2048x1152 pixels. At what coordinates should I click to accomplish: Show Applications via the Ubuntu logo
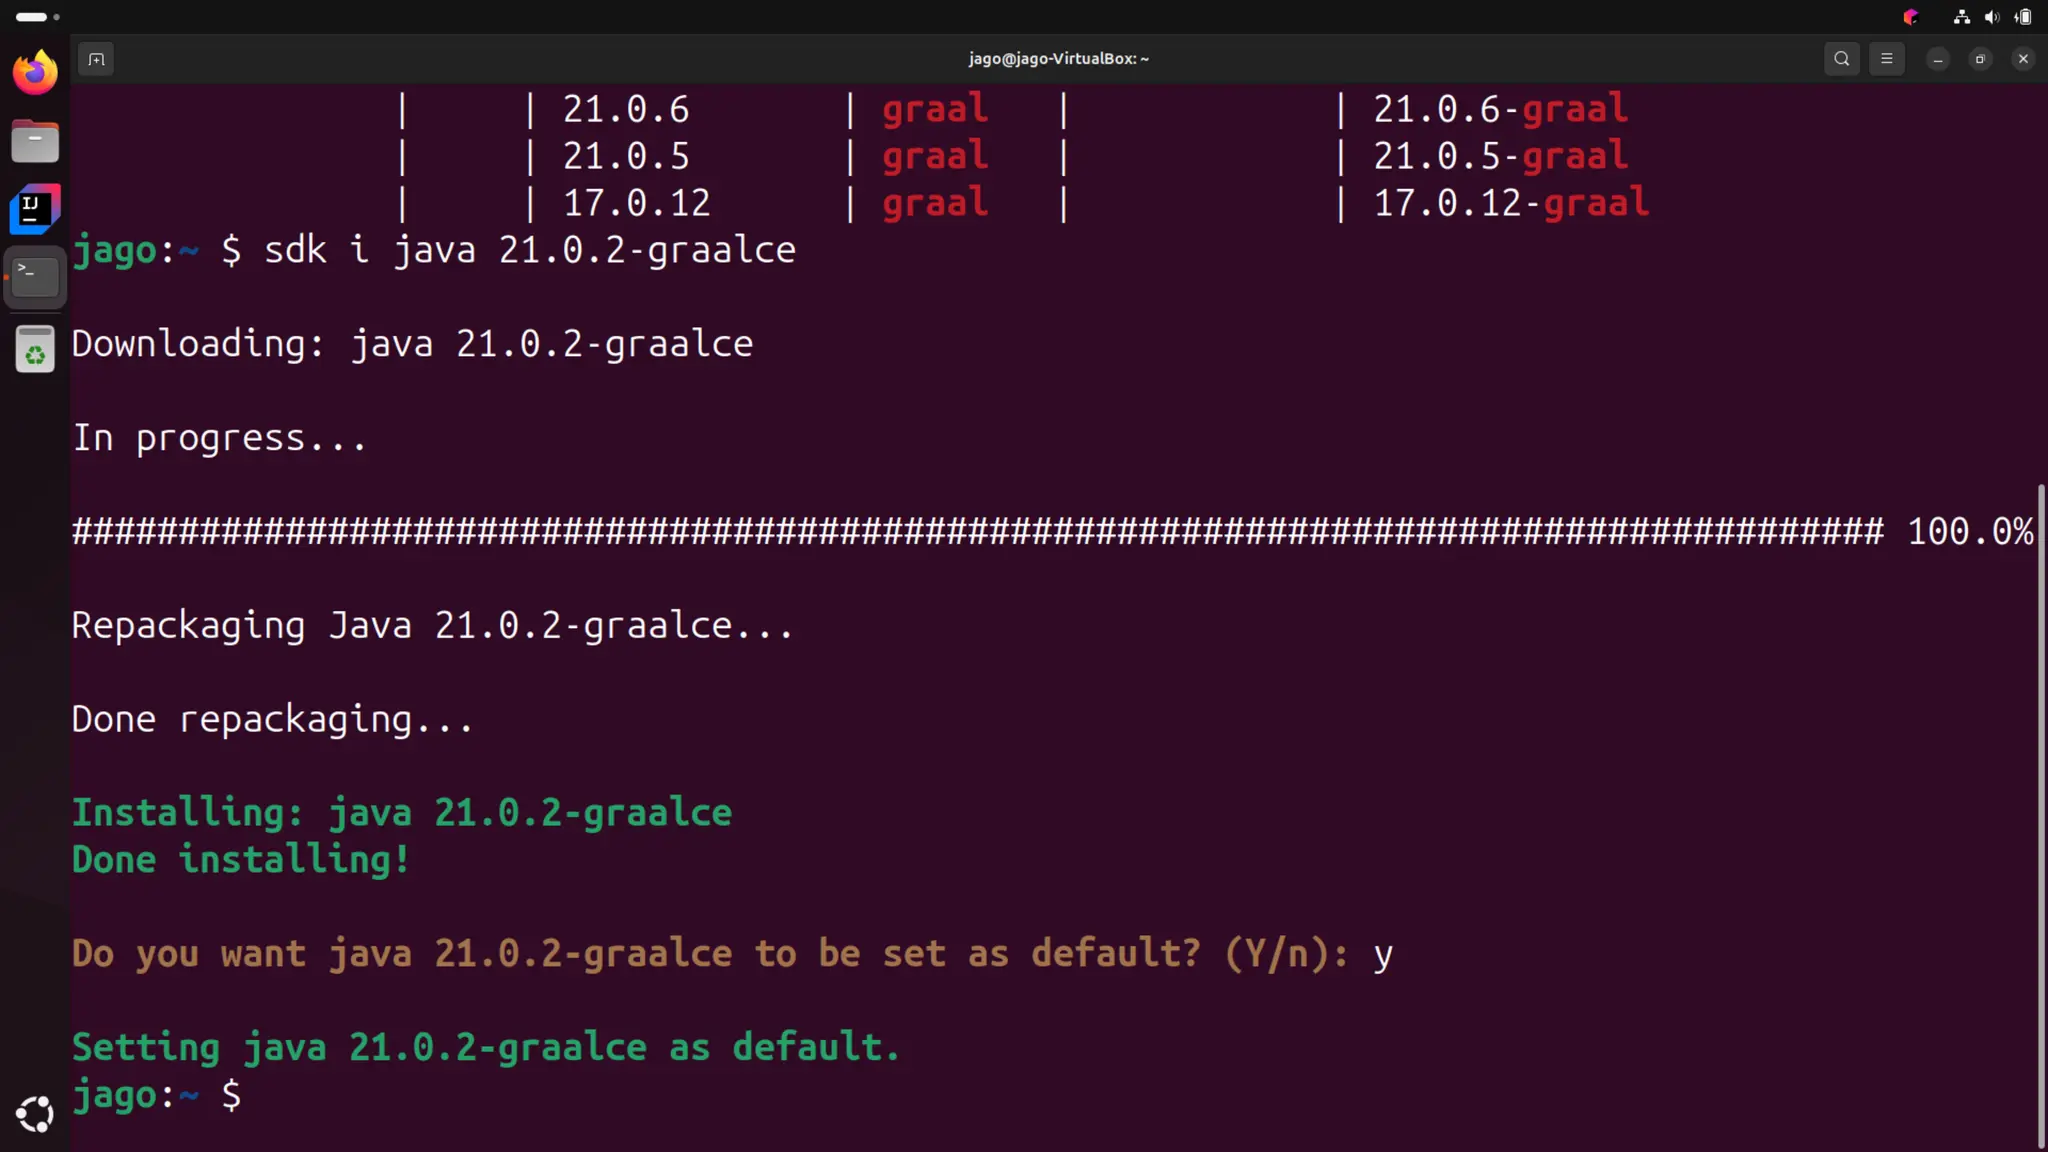[35, 1114]
